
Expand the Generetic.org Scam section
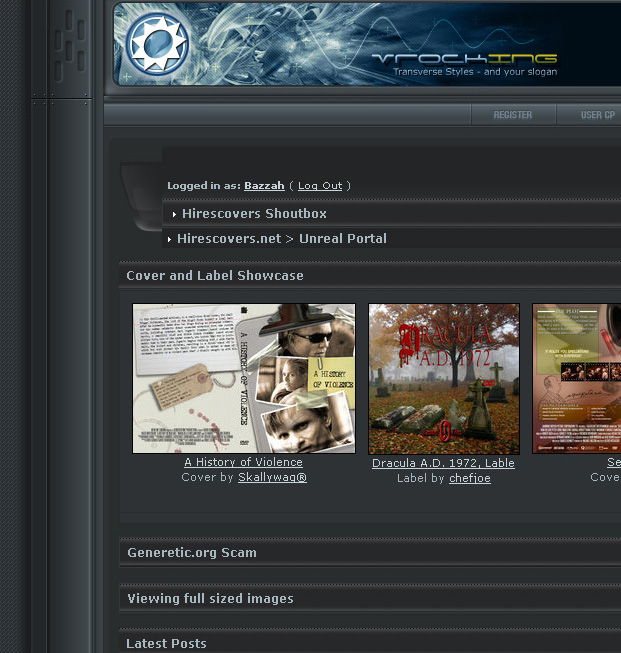(x=192, y=553)
